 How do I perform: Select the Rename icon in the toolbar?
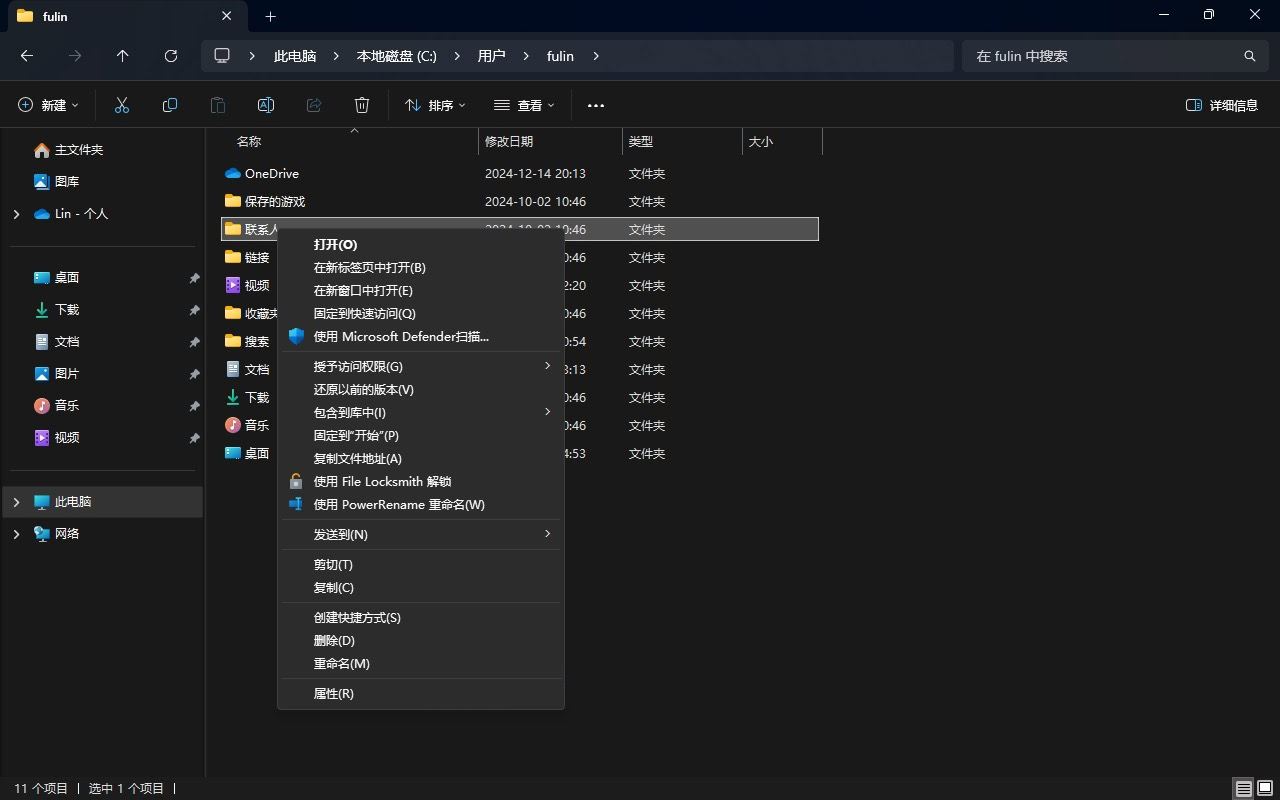pos(265,105)
